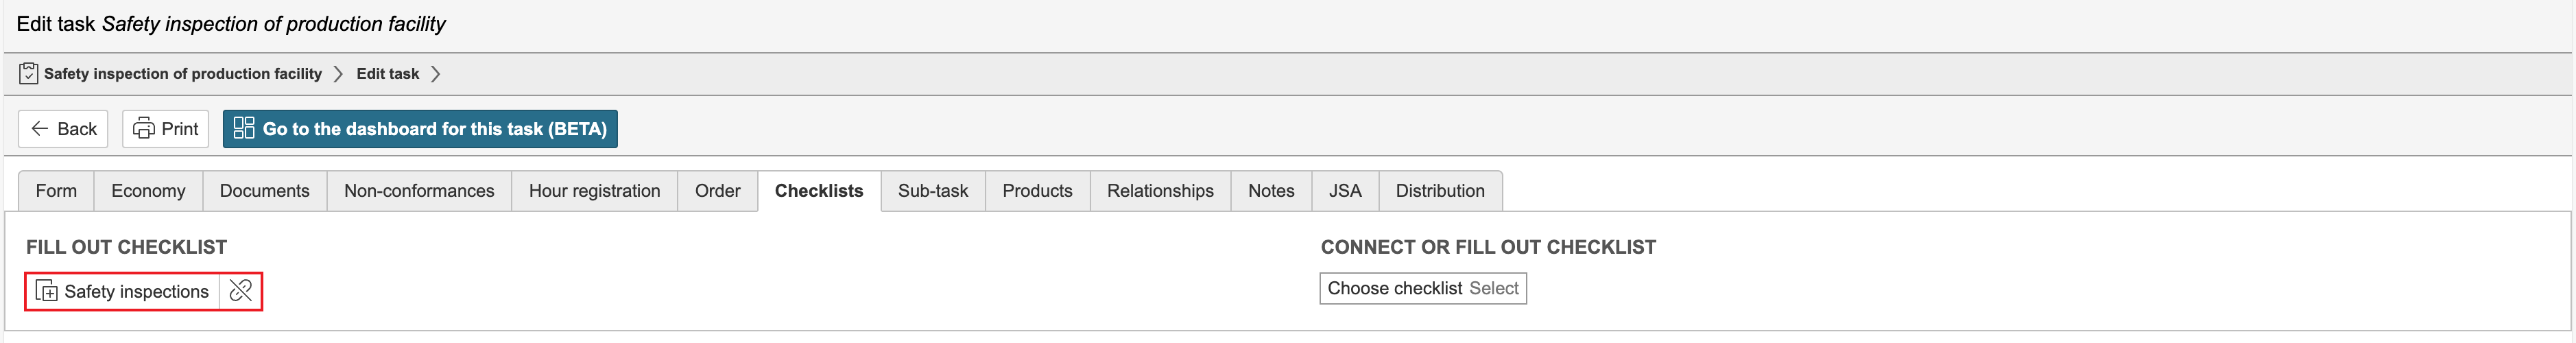Image resolution: width=2576 pixels, height=343 pixels.
Task: Print the task
Action: [x=166, y=129]
